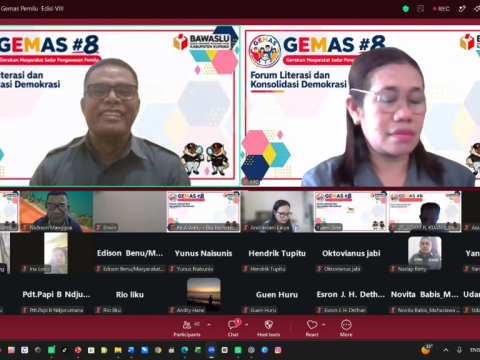This screenshot has width=480, height=360.
Task: Click muted mic icon on Yunus Naisunis label
Action: [172, 269]
